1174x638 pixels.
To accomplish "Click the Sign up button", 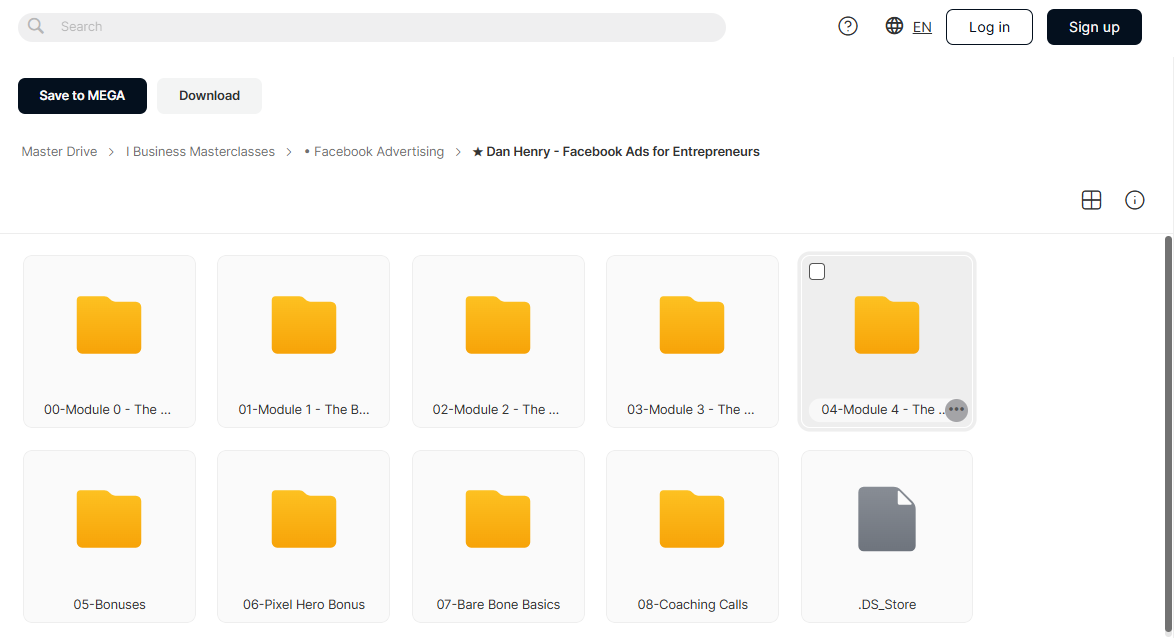I will point(1094,27).
